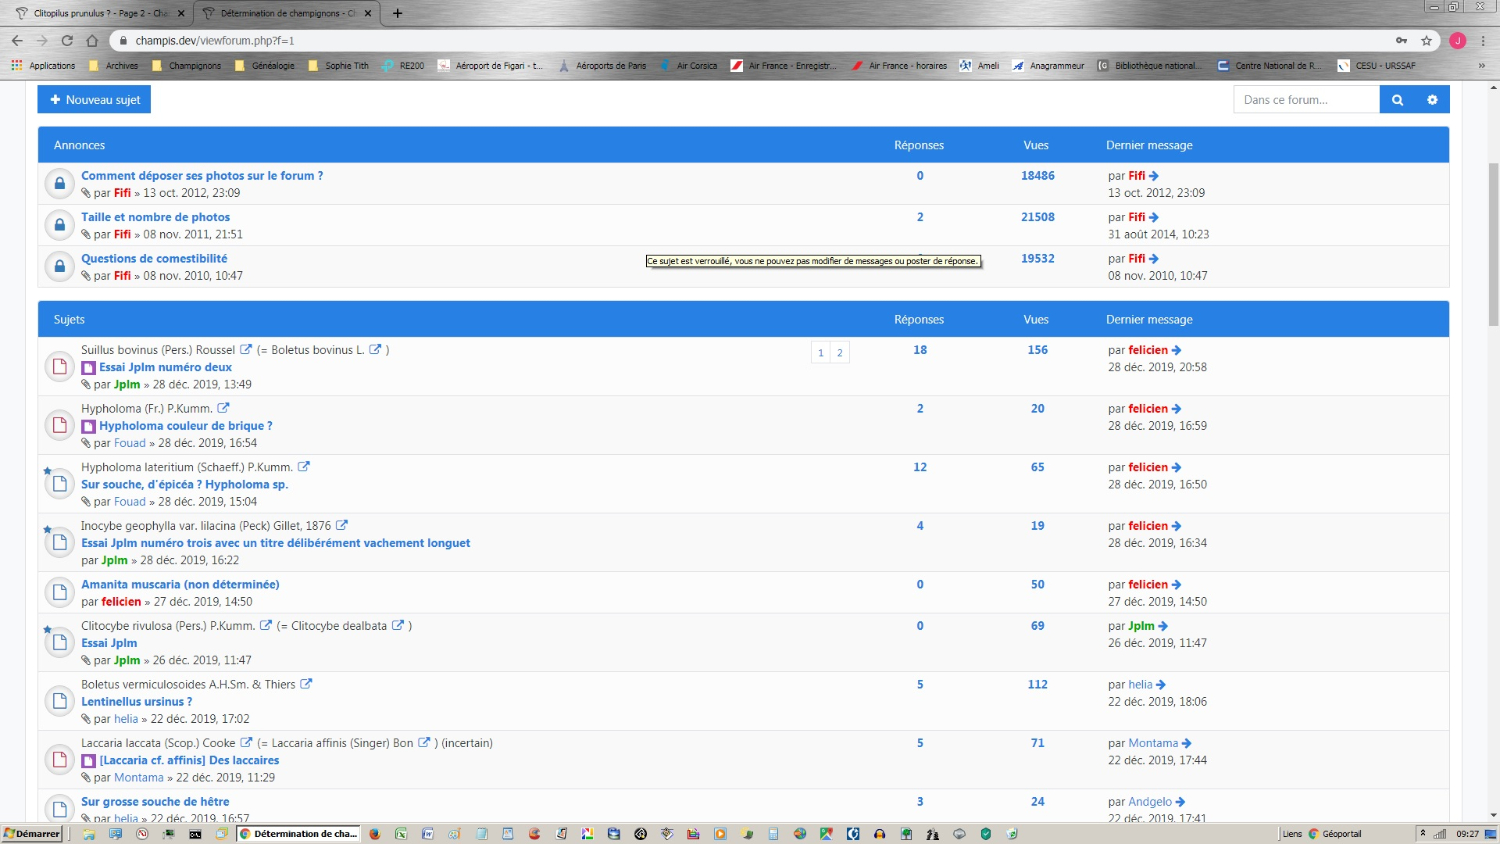Open topic Hypholoma couleur de brique

pos(185,426)
